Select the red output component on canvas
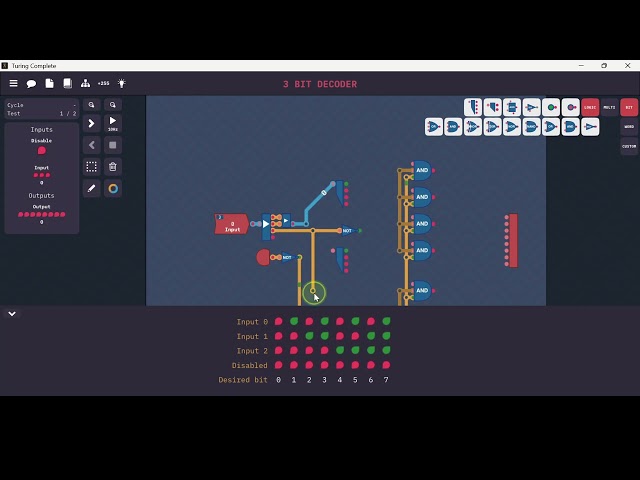Viewport: 640px width, 480px height. pos(512,240)
